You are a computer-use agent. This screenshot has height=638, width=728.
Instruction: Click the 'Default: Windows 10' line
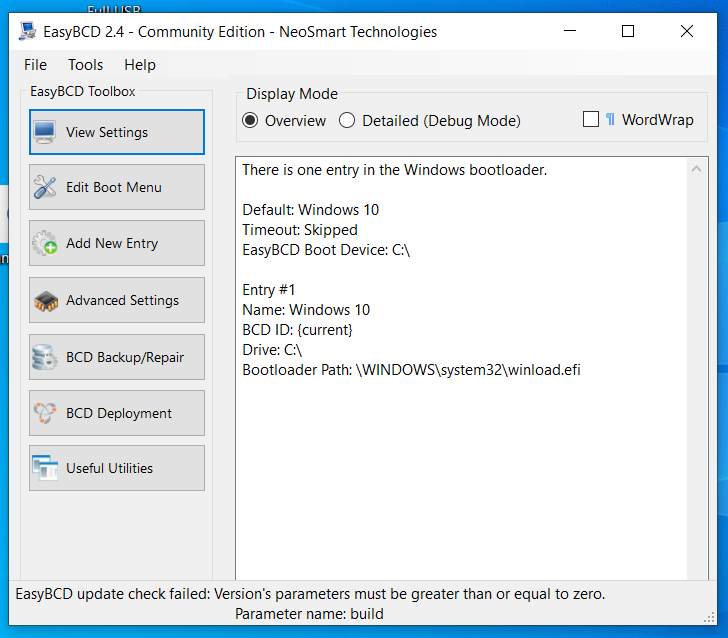click(311, 210)
